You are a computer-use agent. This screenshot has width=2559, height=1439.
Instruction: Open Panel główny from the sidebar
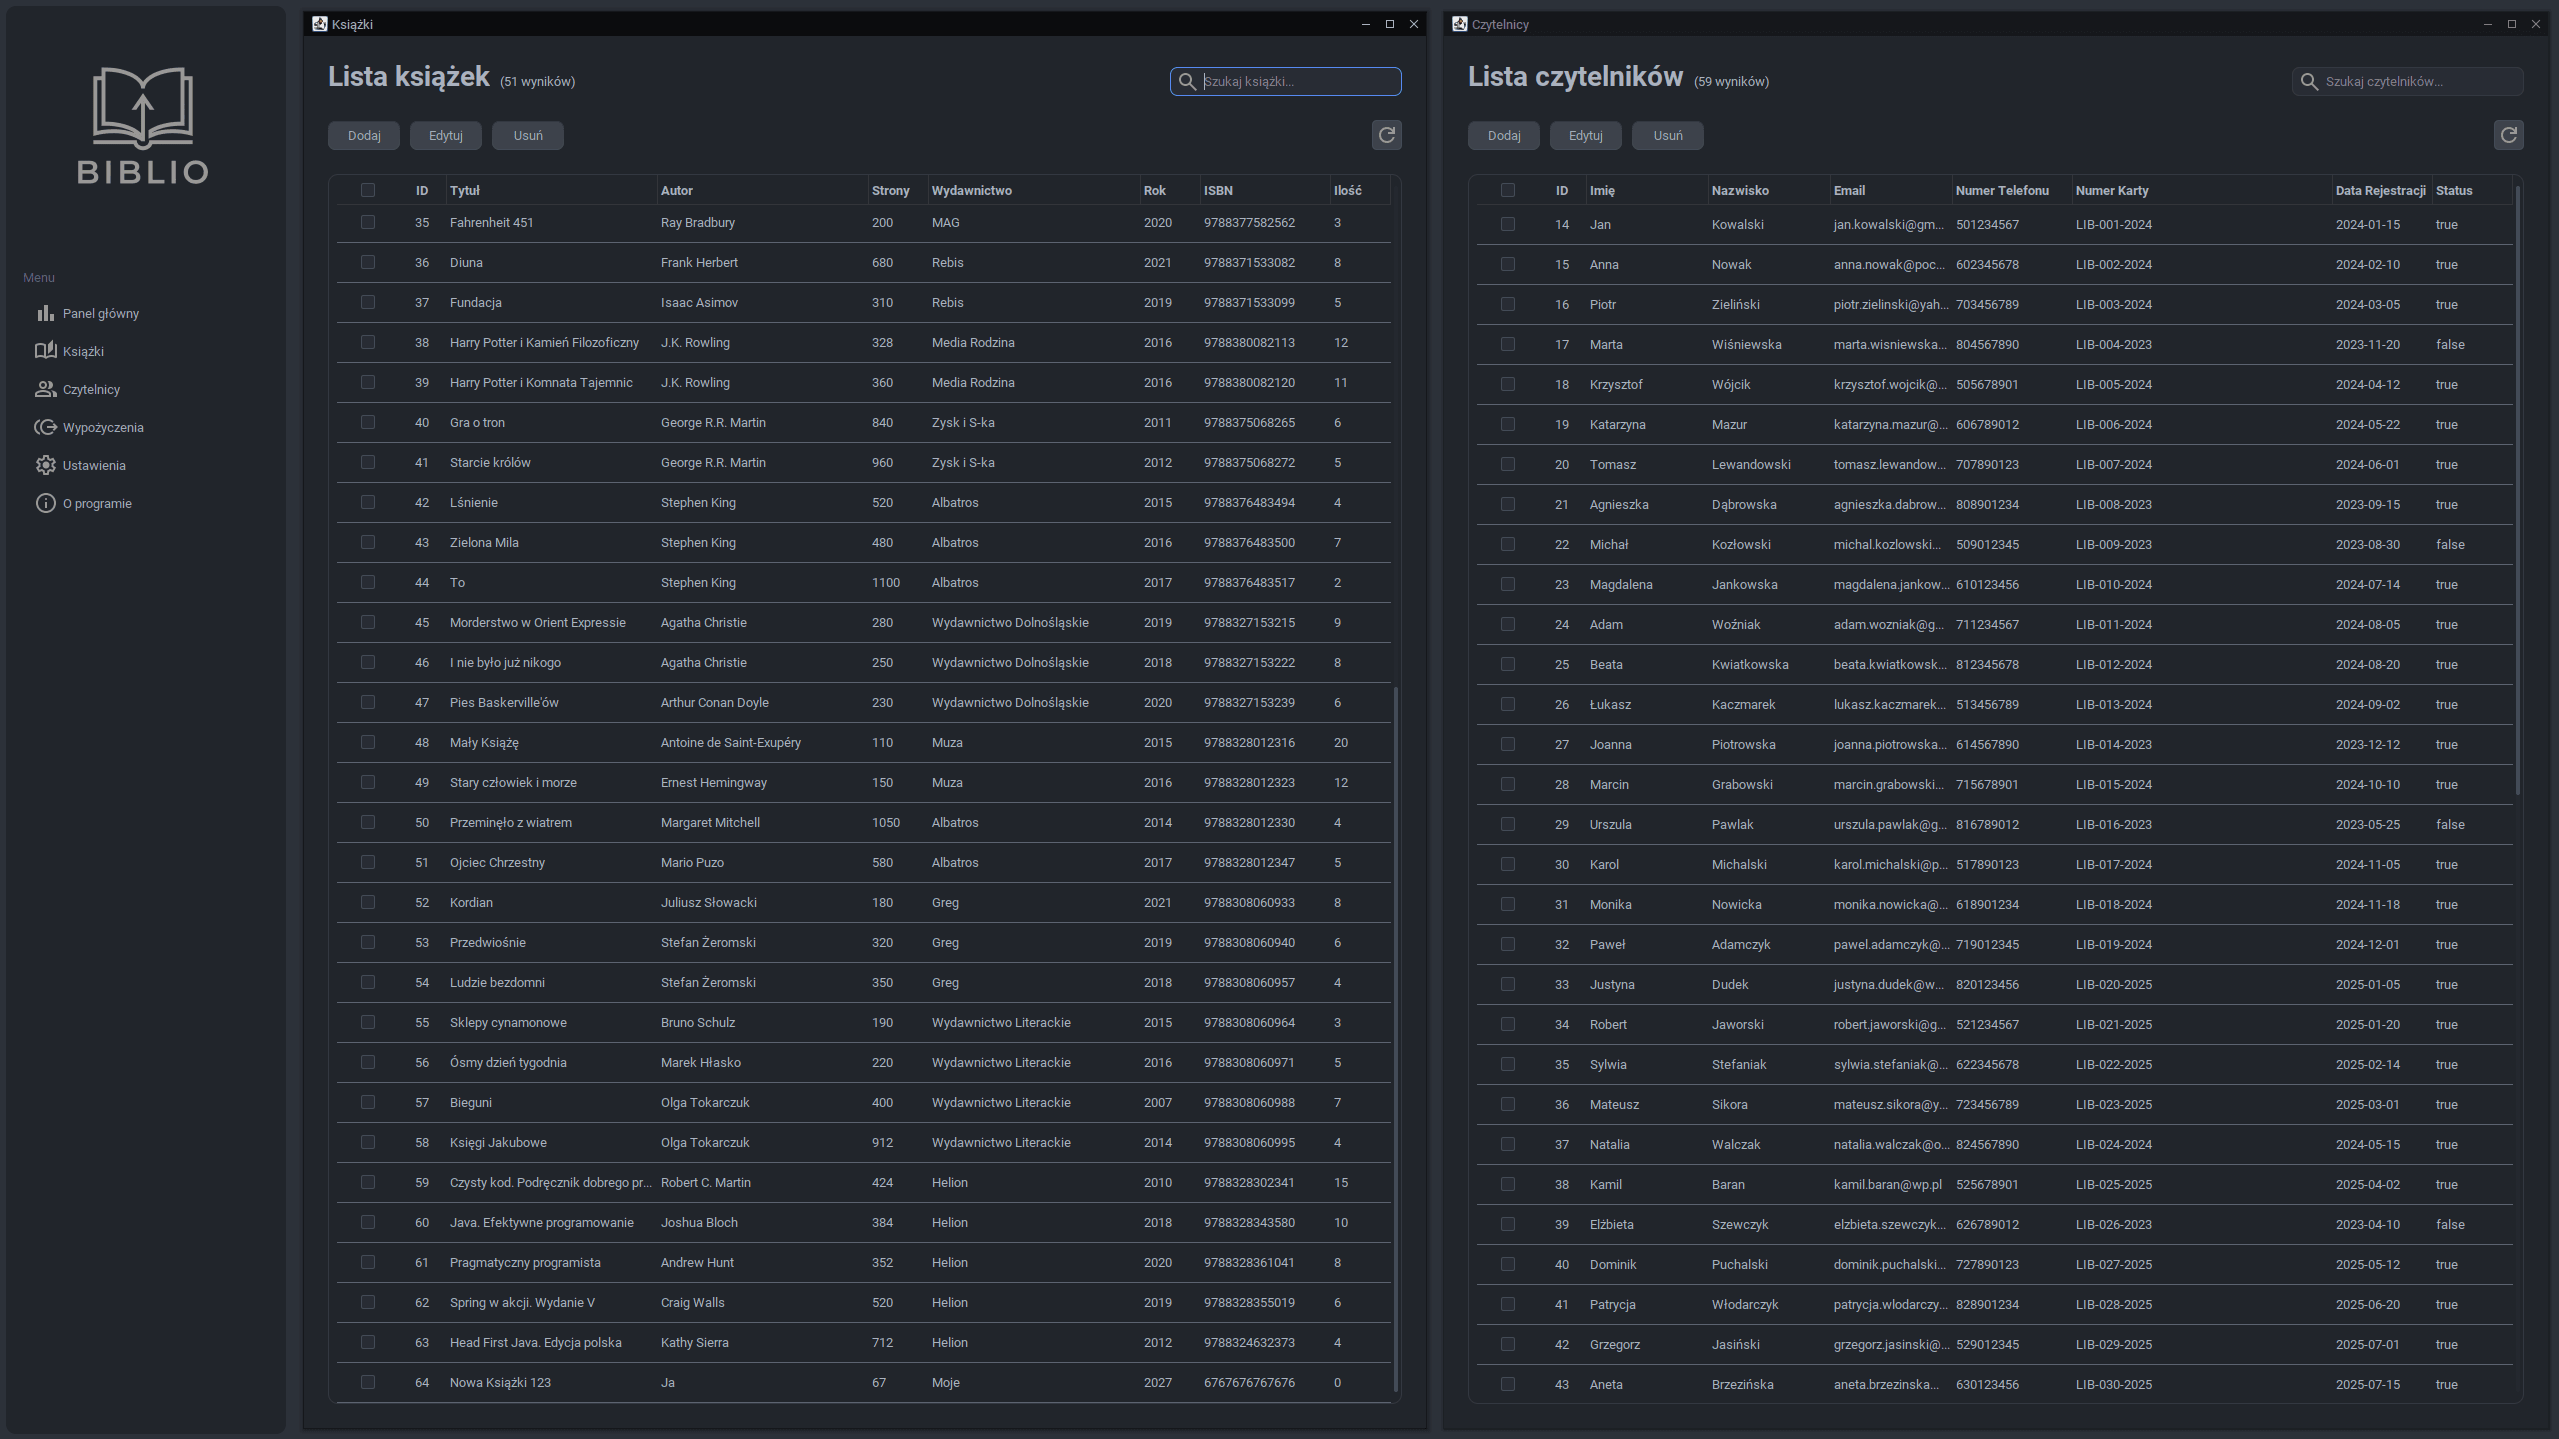point(100,313)
